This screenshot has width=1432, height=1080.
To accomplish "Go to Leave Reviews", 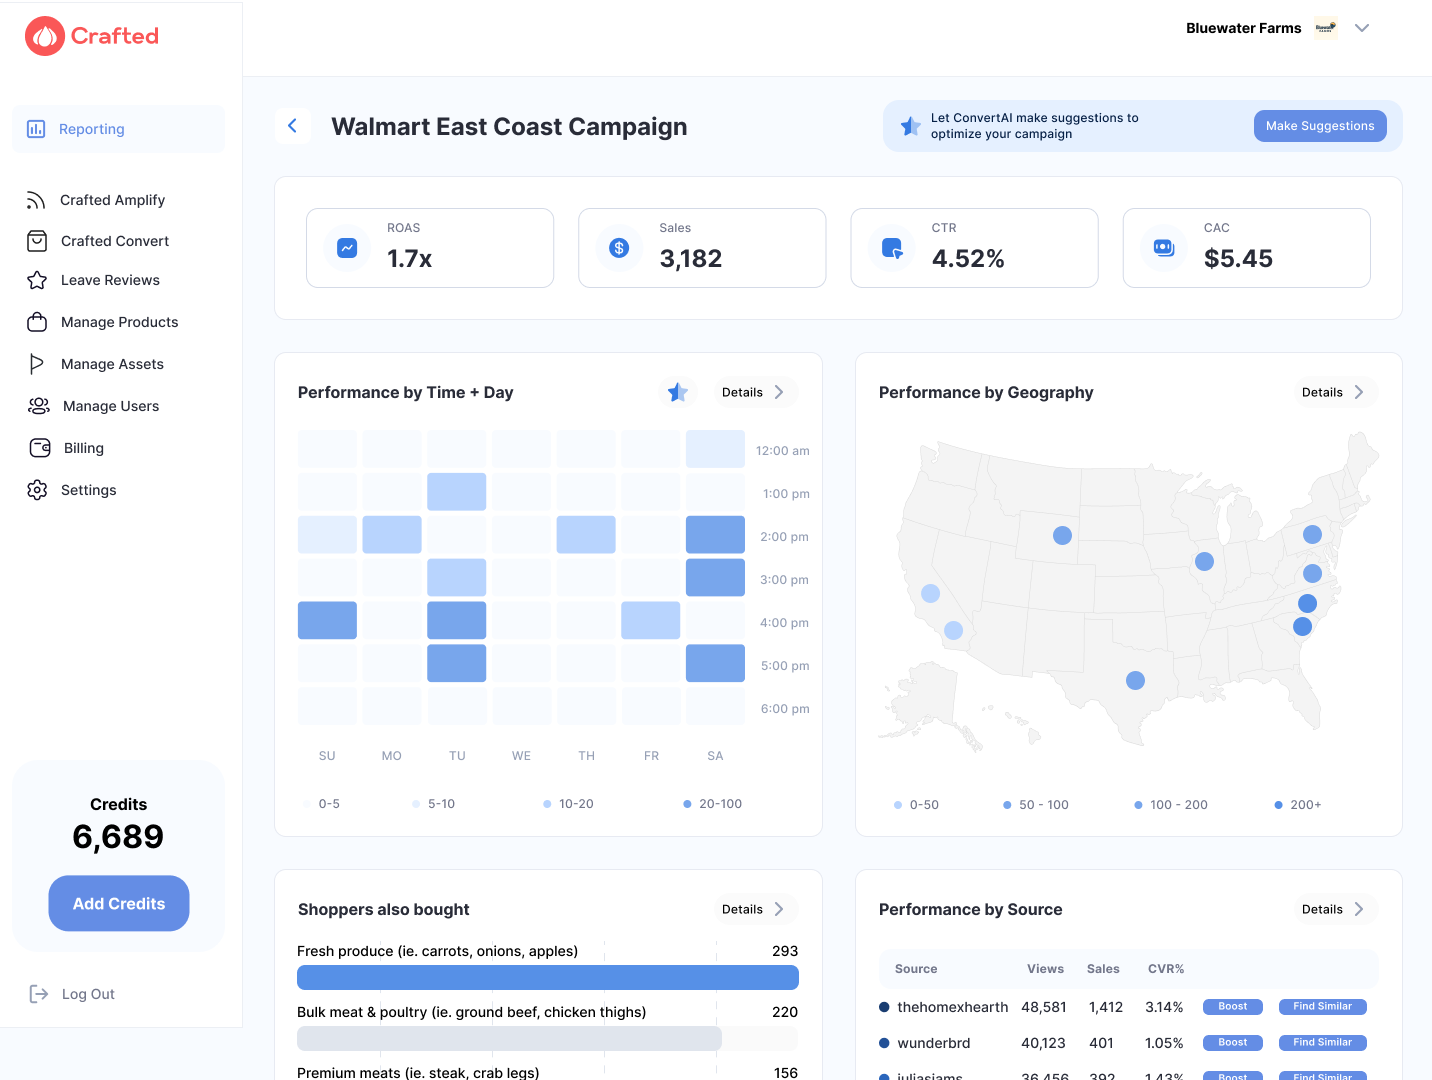I will pyautogui.click(x=110, y=280).
